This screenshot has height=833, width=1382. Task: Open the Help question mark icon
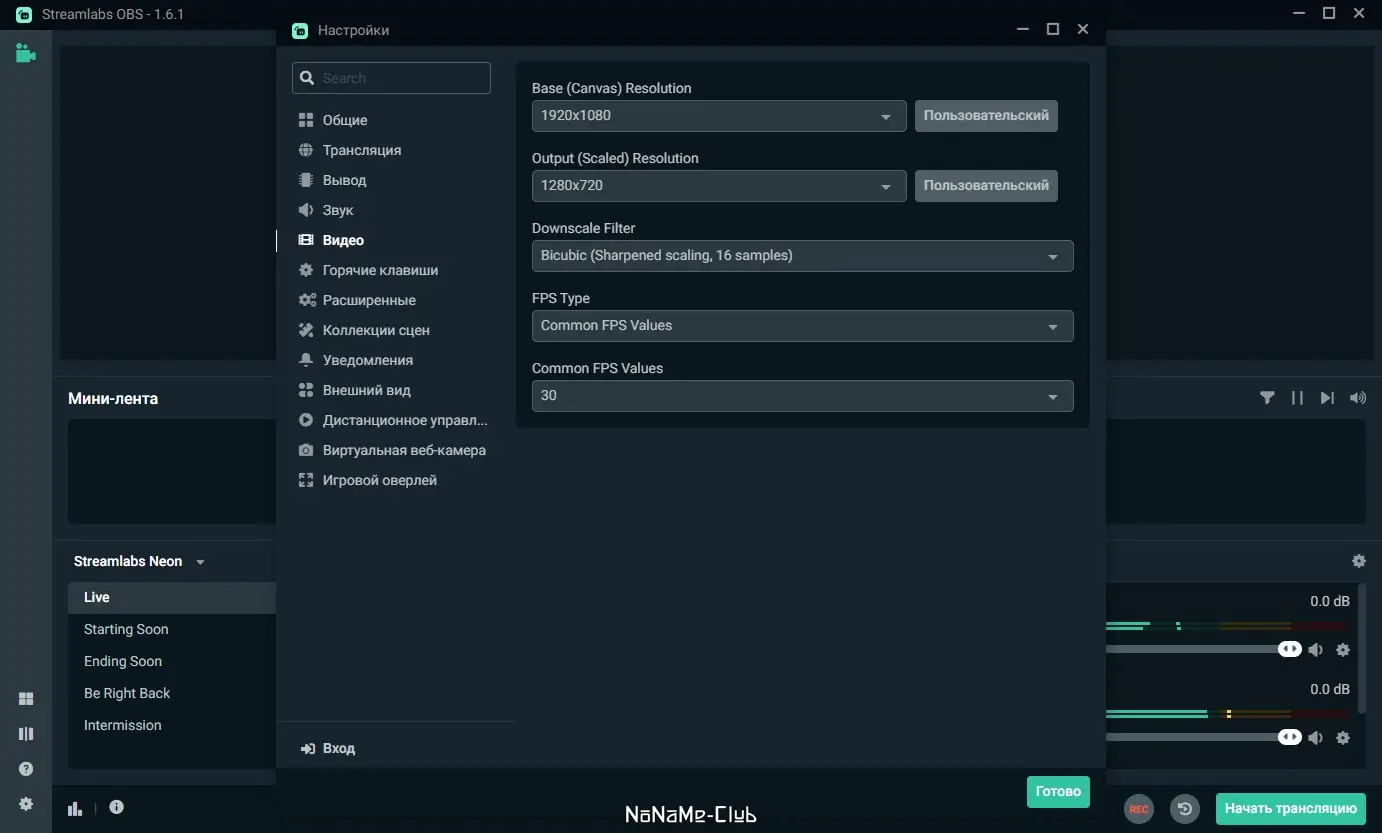(x=26, y=769)
